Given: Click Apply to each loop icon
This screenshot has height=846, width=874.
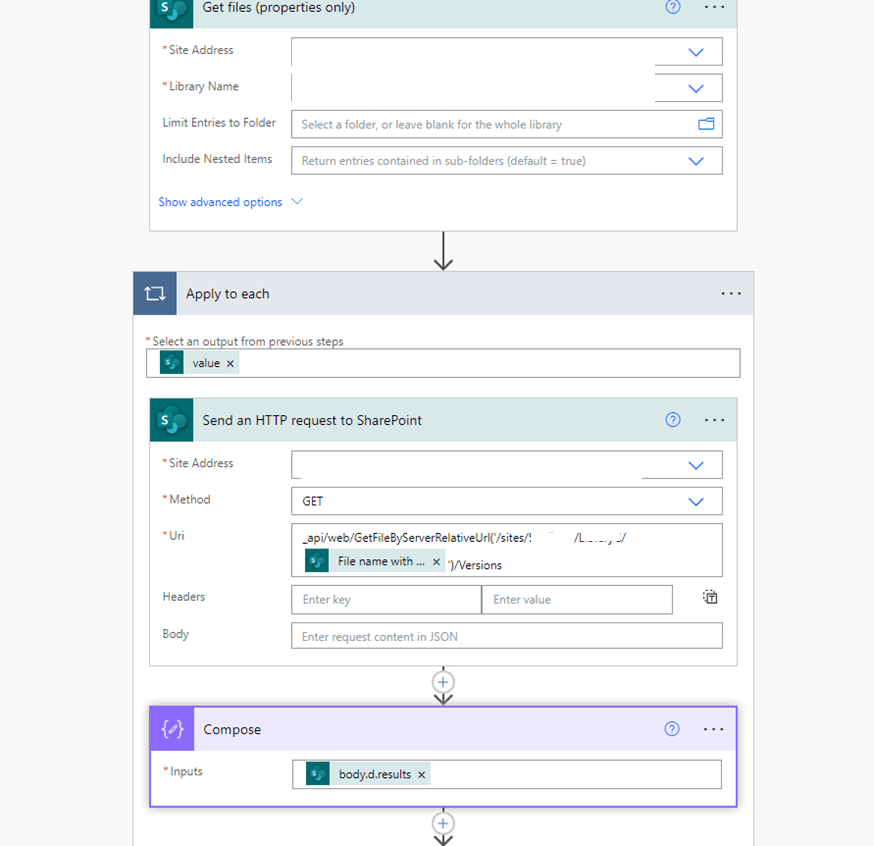Looking at the screenshot, I should [x=155, y=293].
